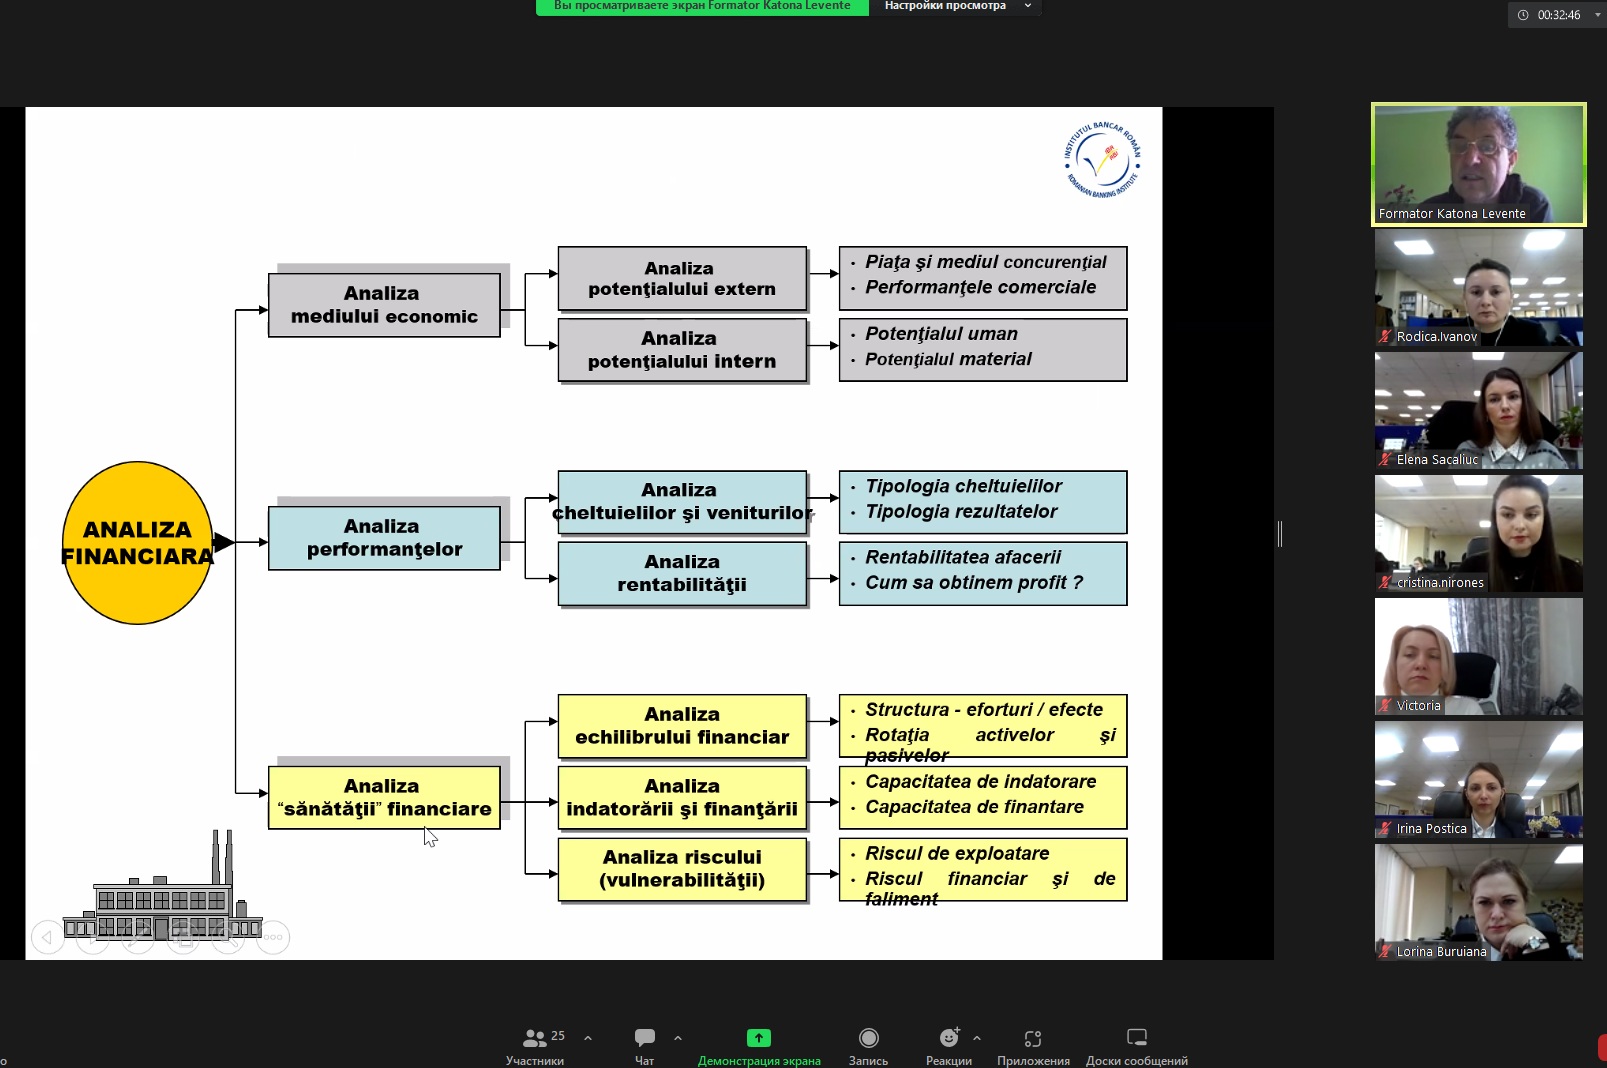This screenshot has height=1068, width=1607.
Task: Click the slideshow pen tool icon
Action: coord(137,937)
